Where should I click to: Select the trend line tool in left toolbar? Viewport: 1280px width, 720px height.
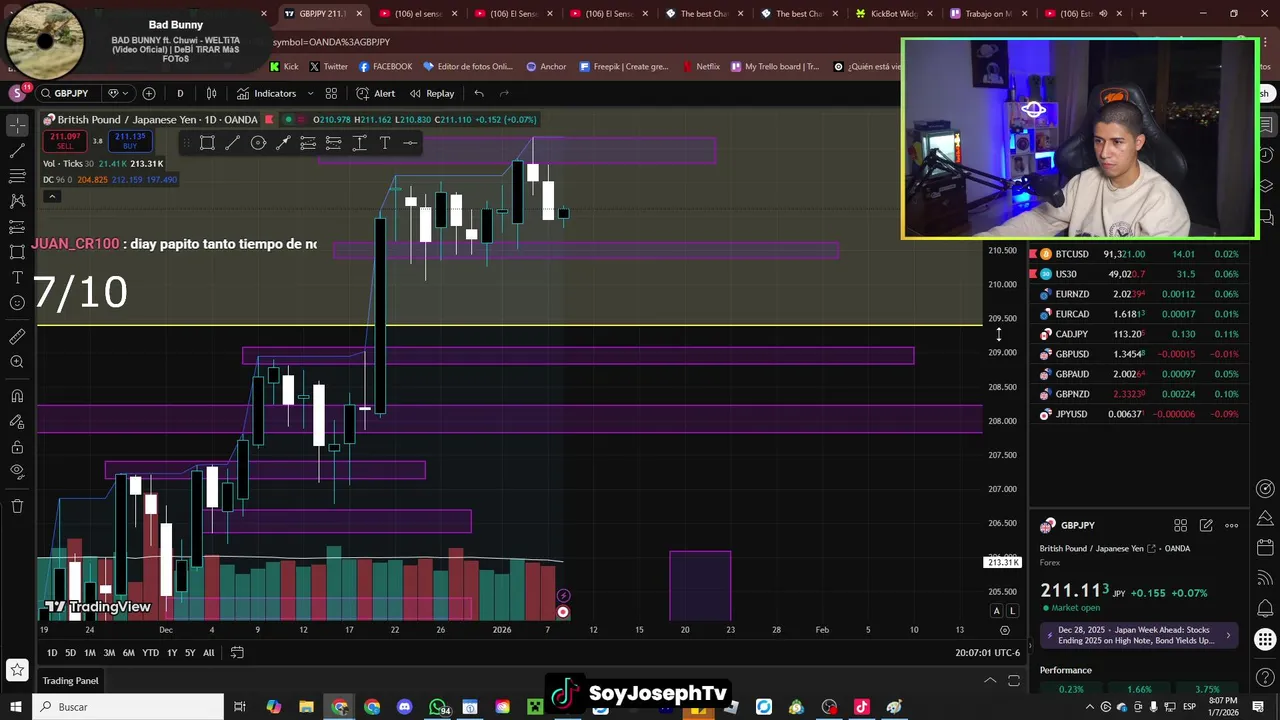[17, 151]
